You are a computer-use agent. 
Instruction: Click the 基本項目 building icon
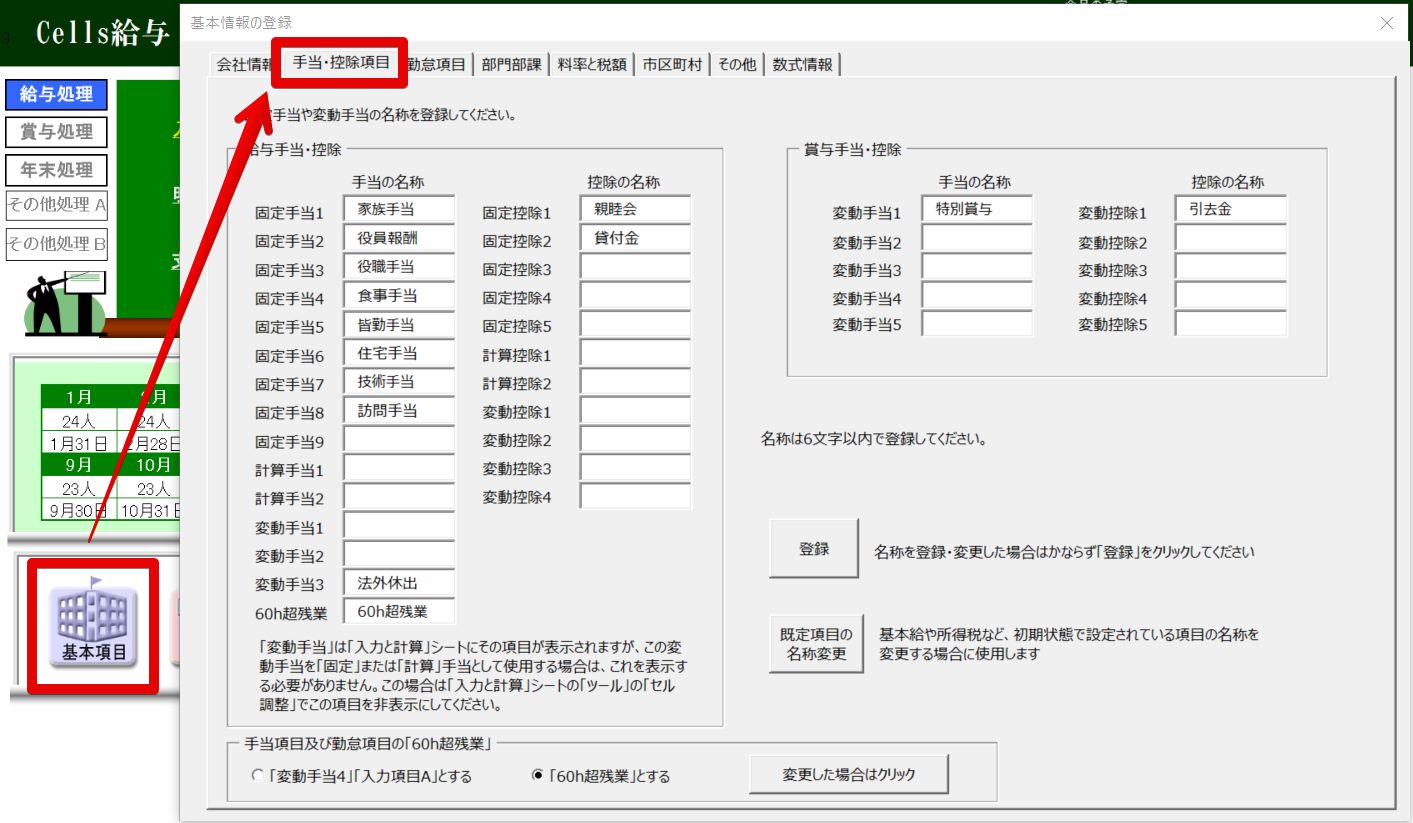tap(93, 625)
